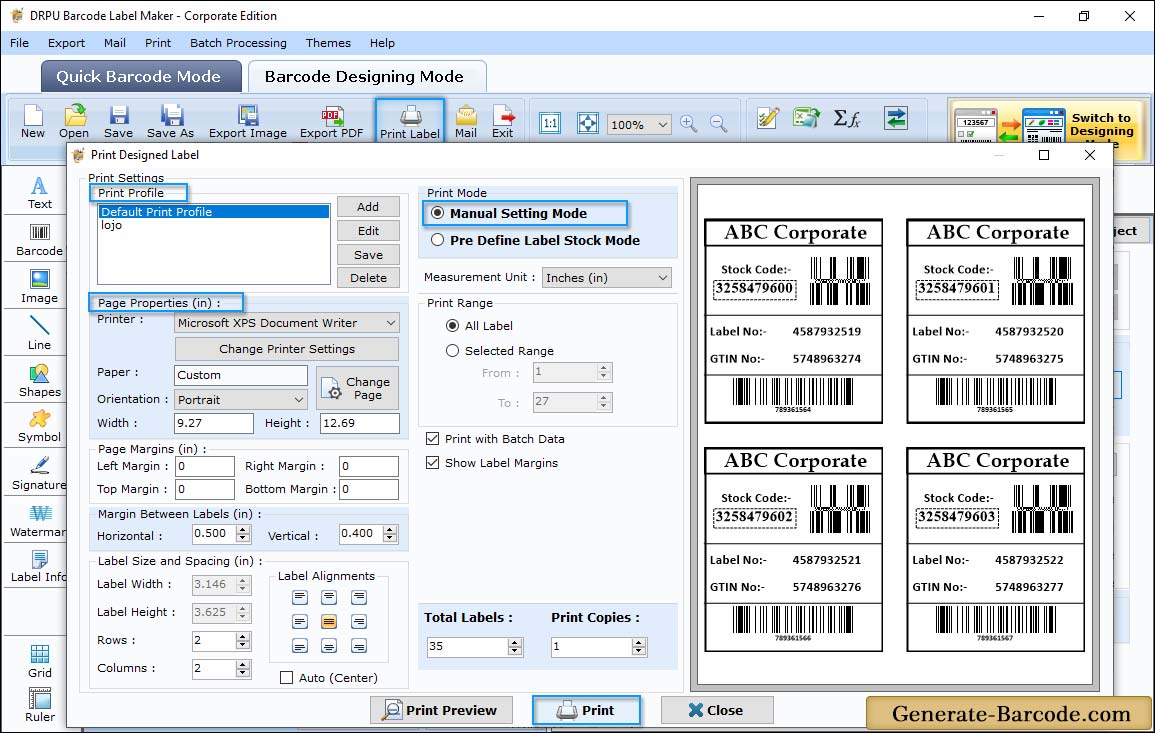1155x733 pixels.
Task: Select highlighted center label alignment
Action: [x=329, y=622]
